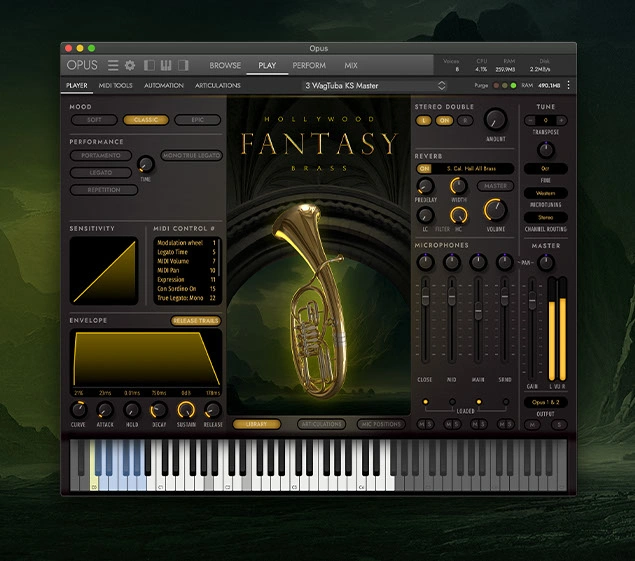Enable LEGATO performance mode
635x561 pixels.
point(101,173)
